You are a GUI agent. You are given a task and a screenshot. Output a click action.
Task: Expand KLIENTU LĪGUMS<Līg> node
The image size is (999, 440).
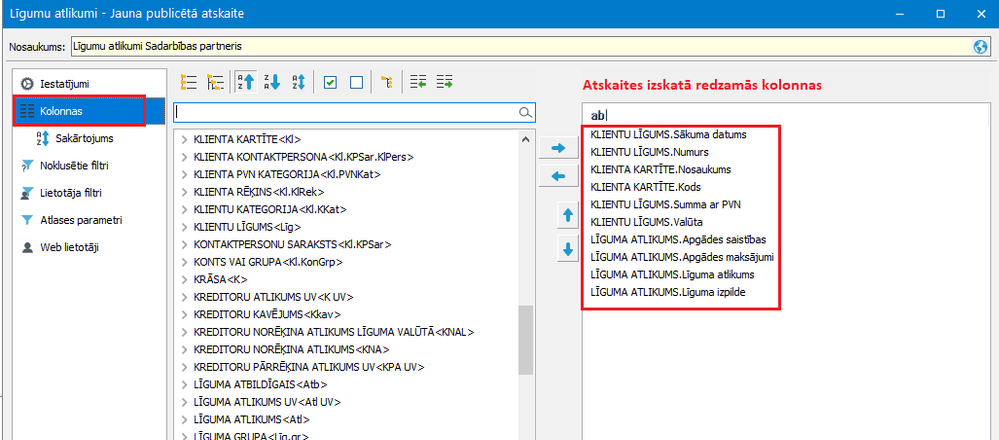(x=183, y=227)
